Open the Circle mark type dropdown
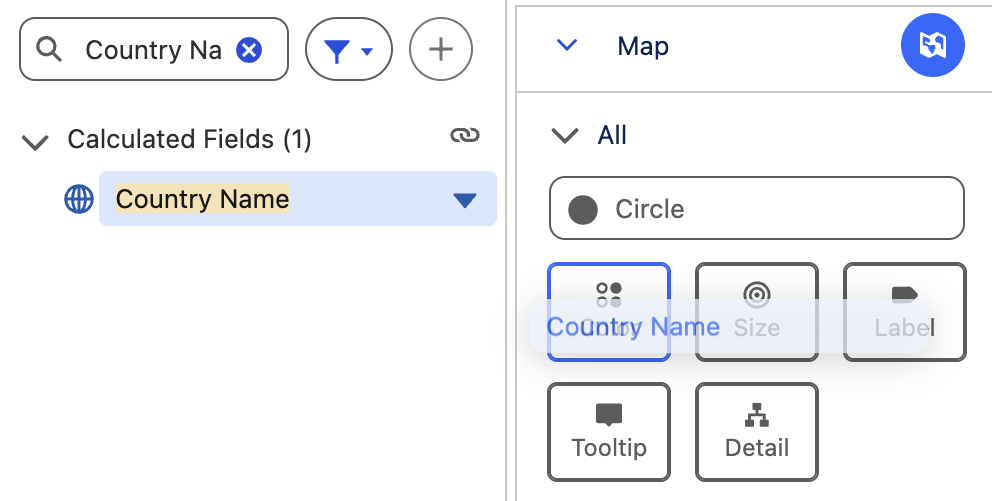 click(757, 208)
